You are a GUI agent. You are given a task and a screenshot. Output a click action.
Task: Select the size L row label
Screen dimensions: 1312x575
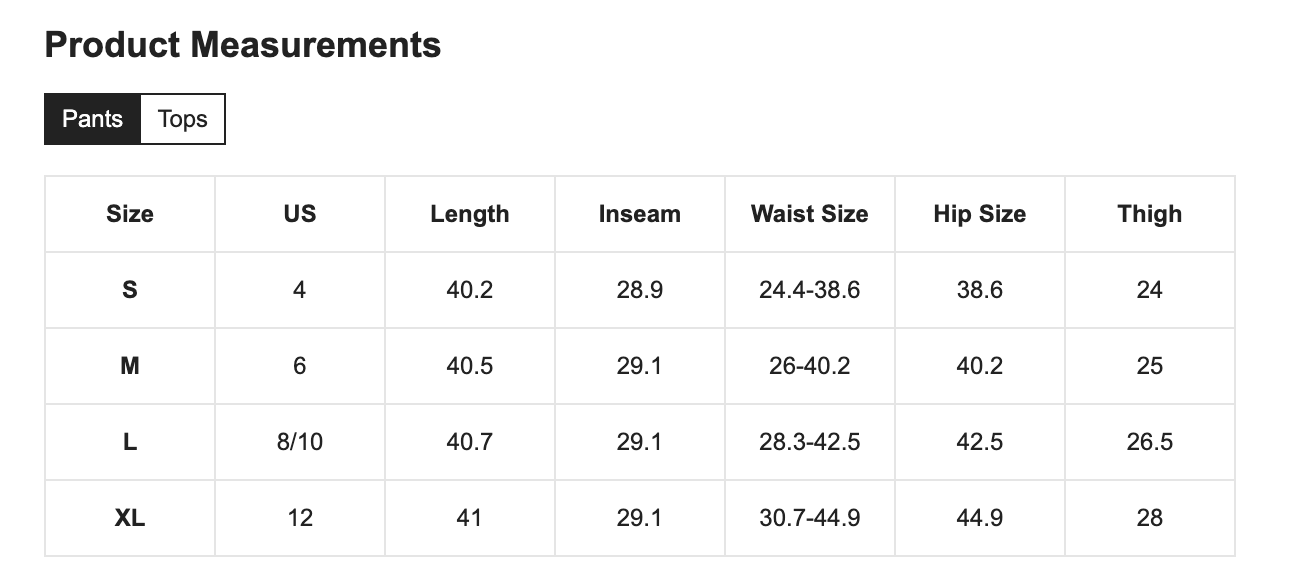130,442
